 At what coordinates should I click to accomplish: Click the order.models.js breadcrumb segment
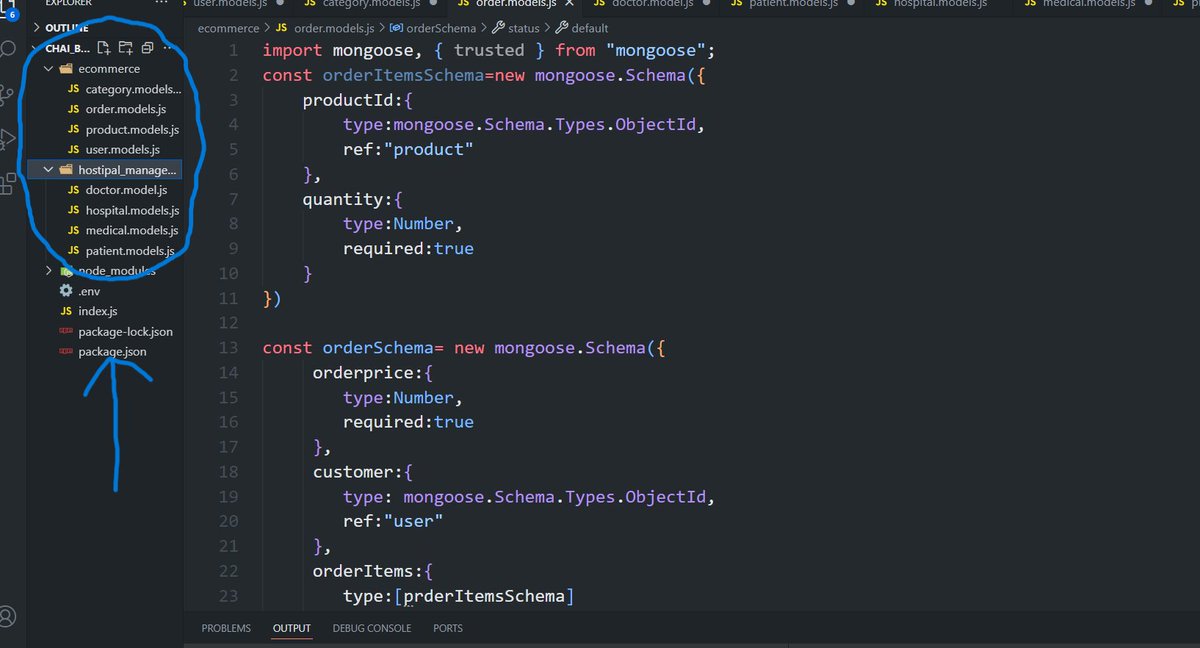tap(334, 29)
